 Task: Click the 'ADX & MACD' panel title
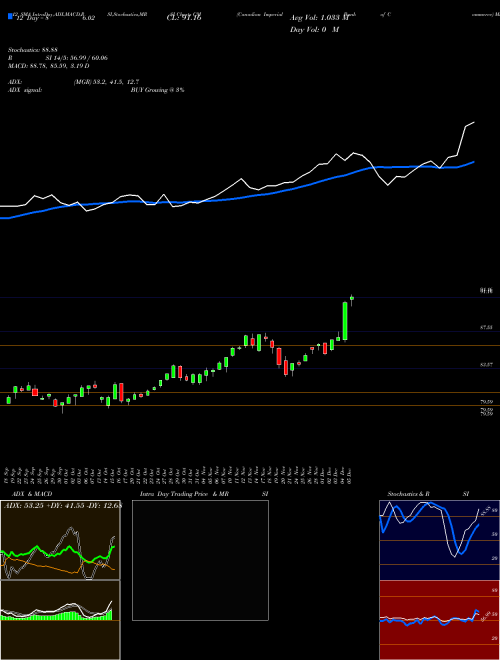[32, 494]
